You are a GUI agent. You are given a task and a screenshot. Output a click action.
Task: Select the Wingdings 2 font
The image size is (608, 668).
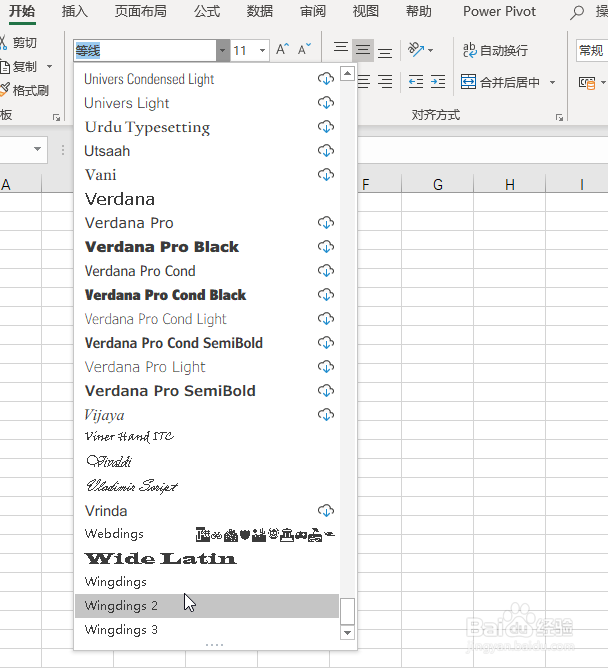pos(207,606)
